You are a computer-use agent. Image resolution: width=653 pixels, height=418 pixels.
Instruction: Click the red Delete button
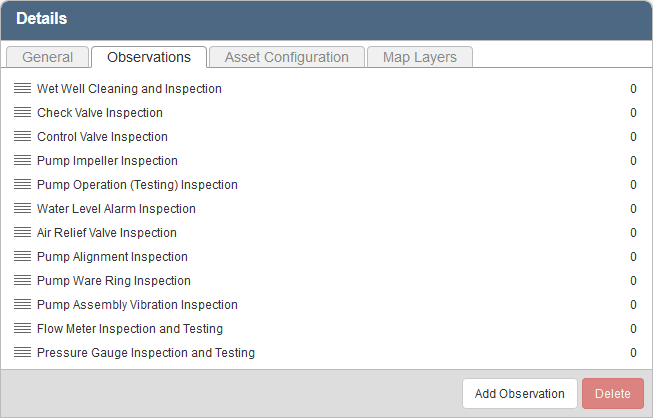(x=612, y=393)
